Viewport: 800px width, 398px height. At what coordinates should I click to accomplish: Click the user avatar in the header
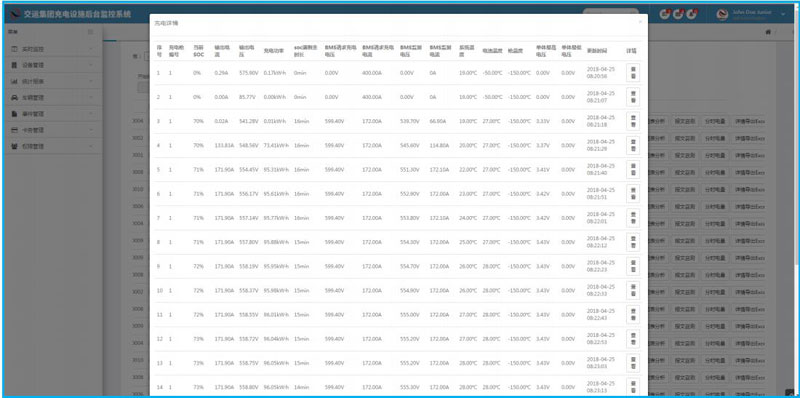[x=722, y=14]
